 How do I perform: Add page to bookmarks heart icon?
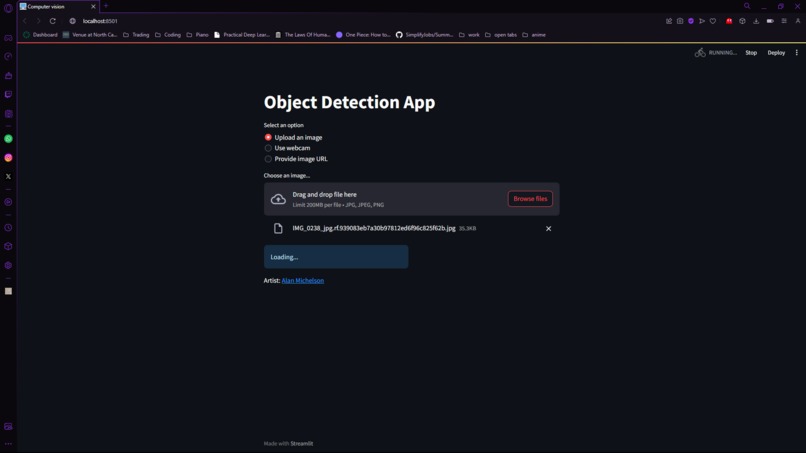(713, 21)
